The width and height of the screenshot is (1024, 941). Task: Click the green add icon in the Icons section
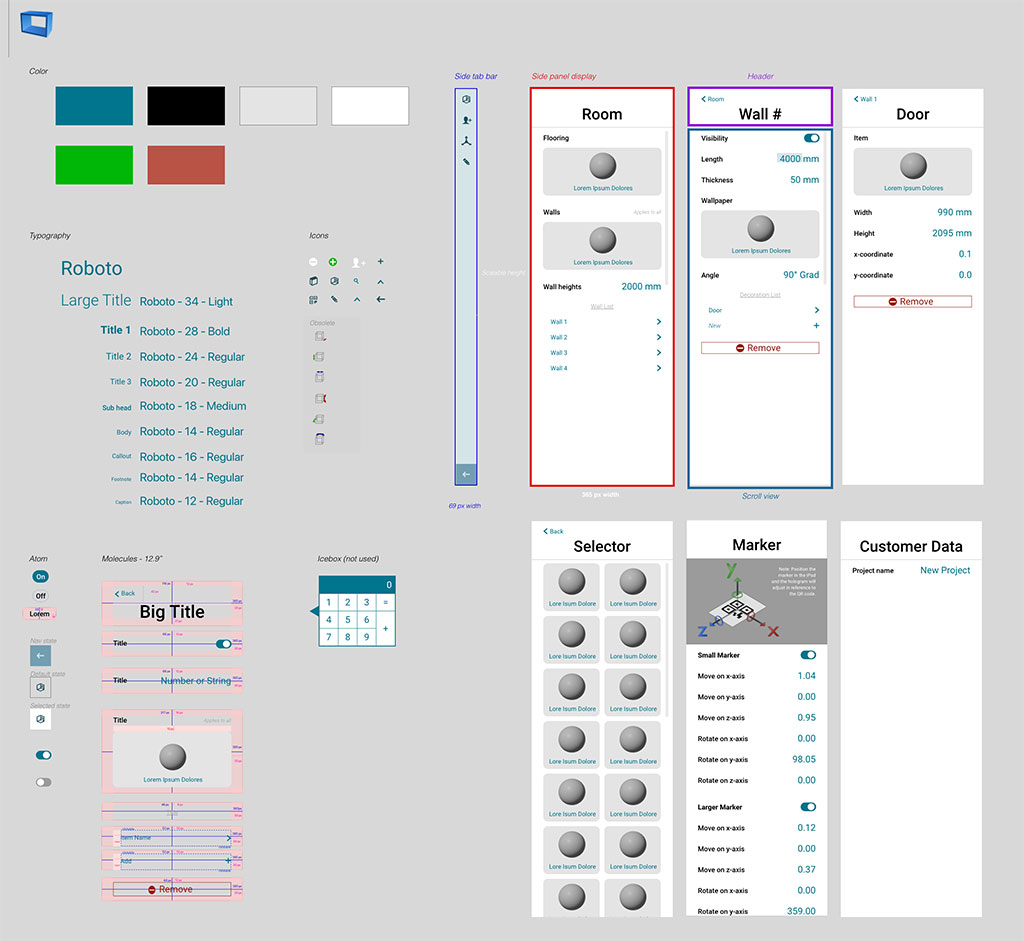point(333,262)
